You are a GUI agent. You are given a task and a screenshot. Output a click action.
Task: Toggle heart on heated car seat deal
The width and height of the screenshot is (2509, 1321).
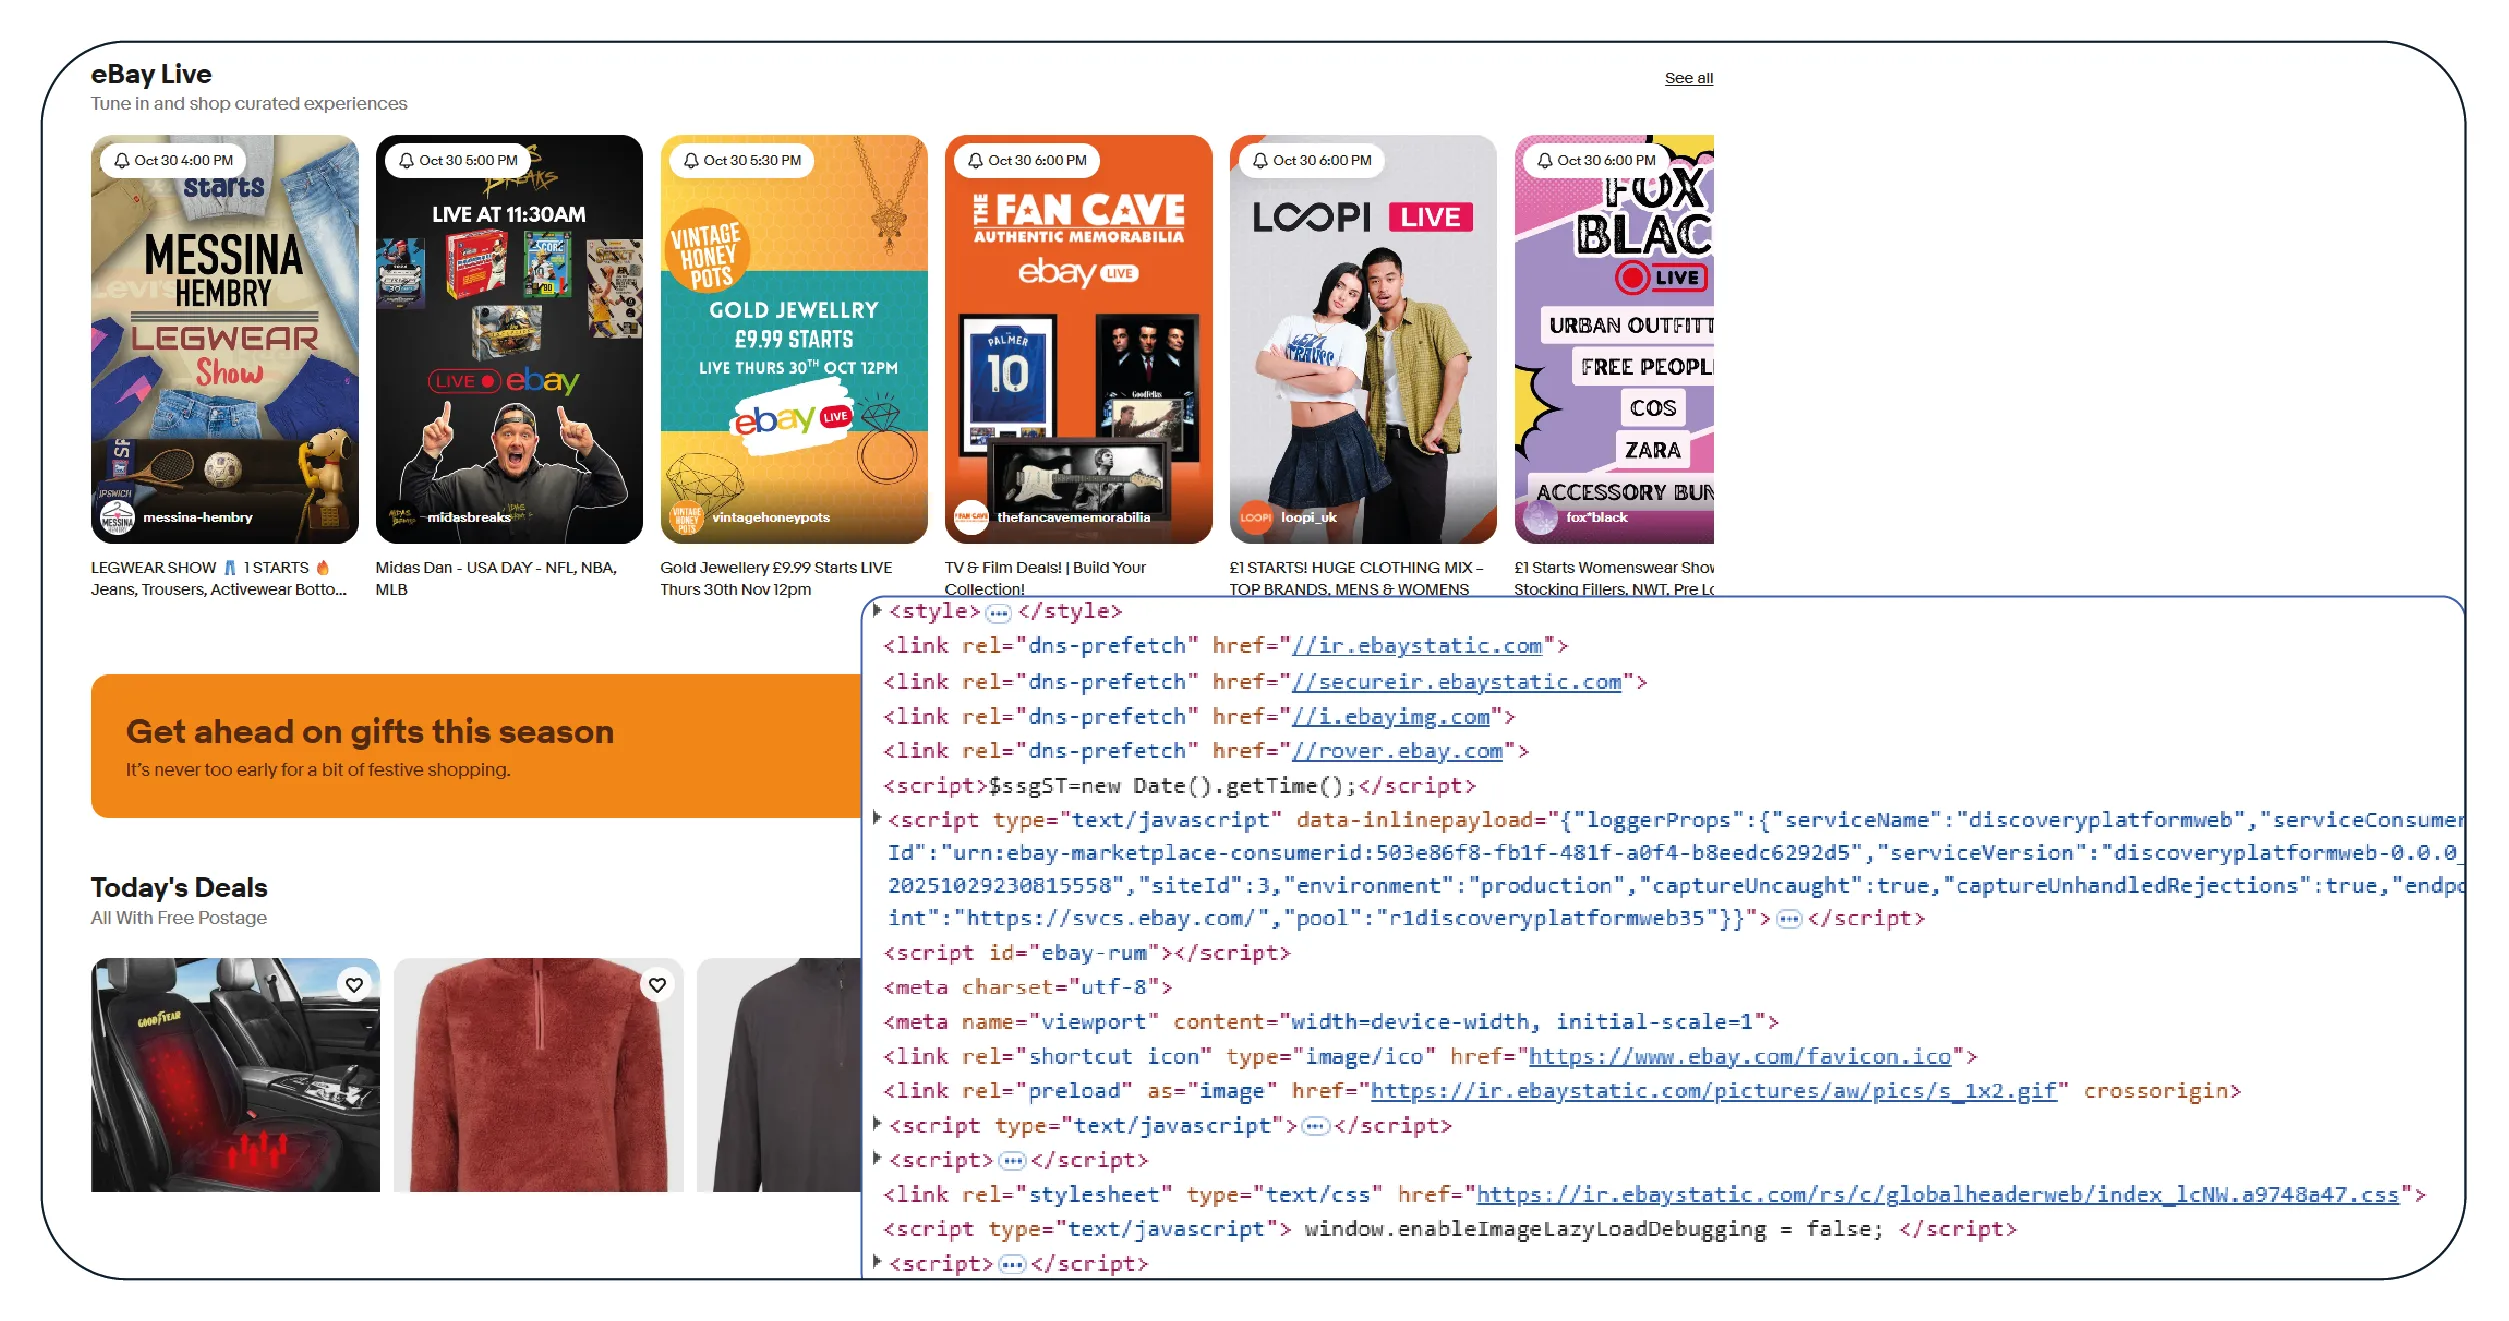click(x=354, y=985)
